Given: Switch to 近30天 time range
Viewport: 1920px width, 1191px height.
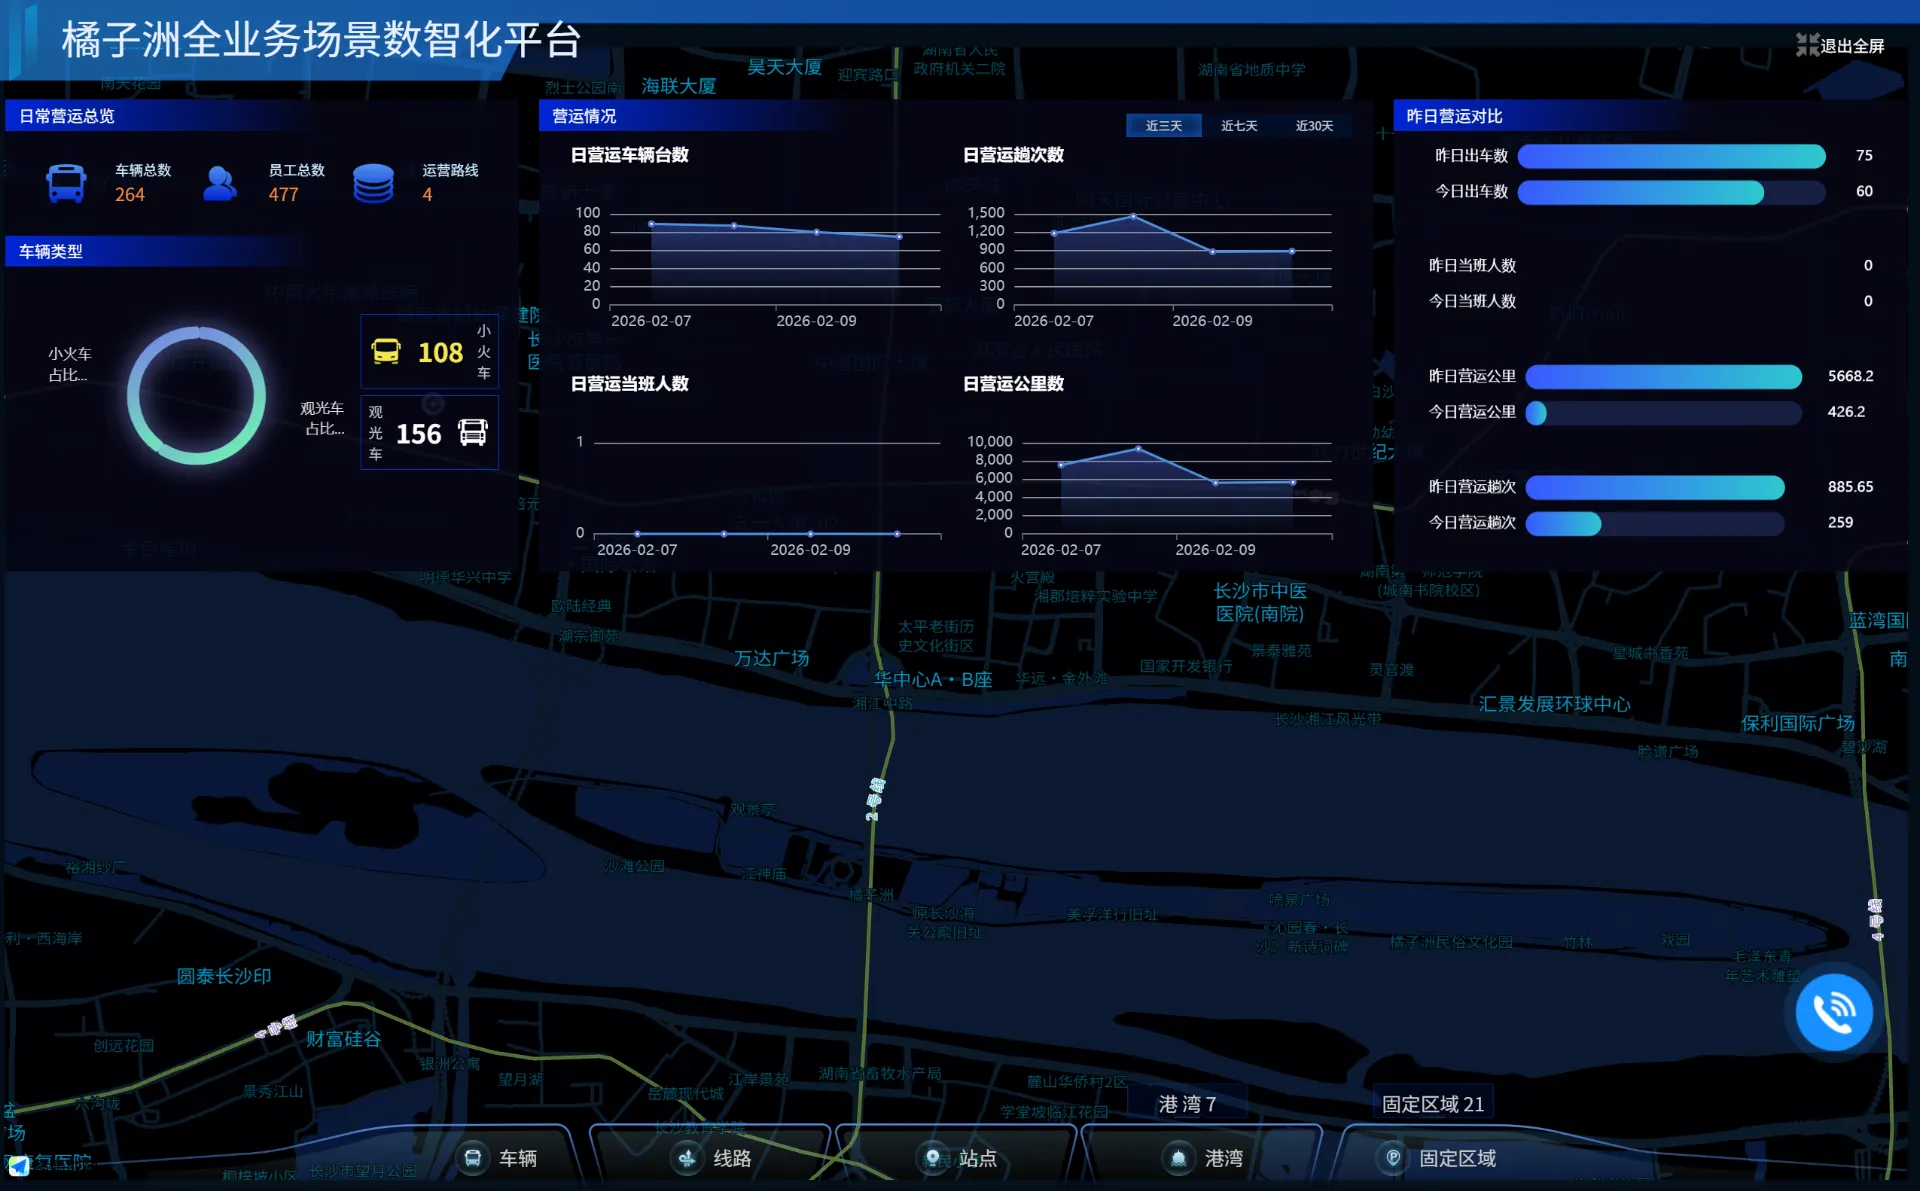Looking at the screenshot, I should [1314, 126].
